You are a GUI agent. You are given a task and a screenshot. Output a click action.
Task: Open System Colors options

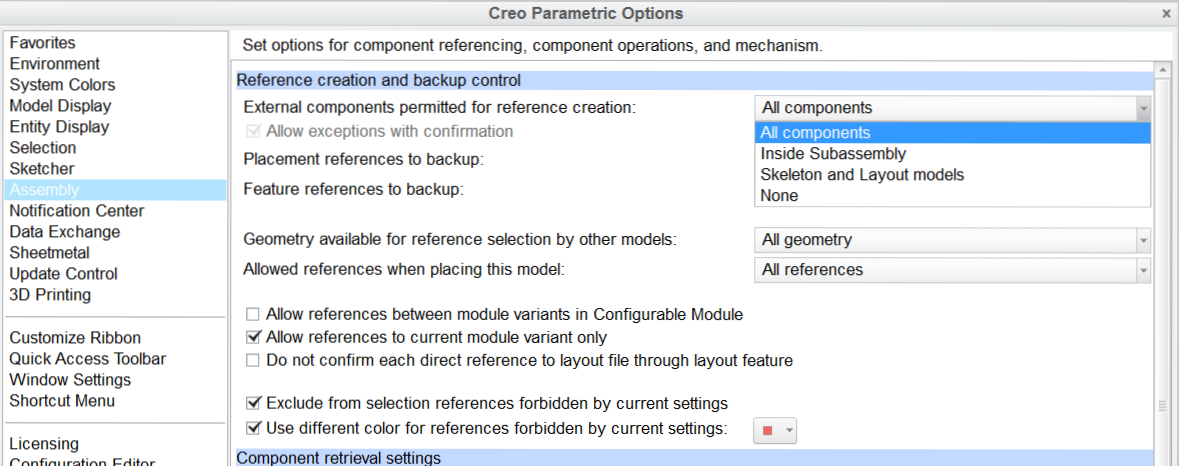tap(62, 85)
